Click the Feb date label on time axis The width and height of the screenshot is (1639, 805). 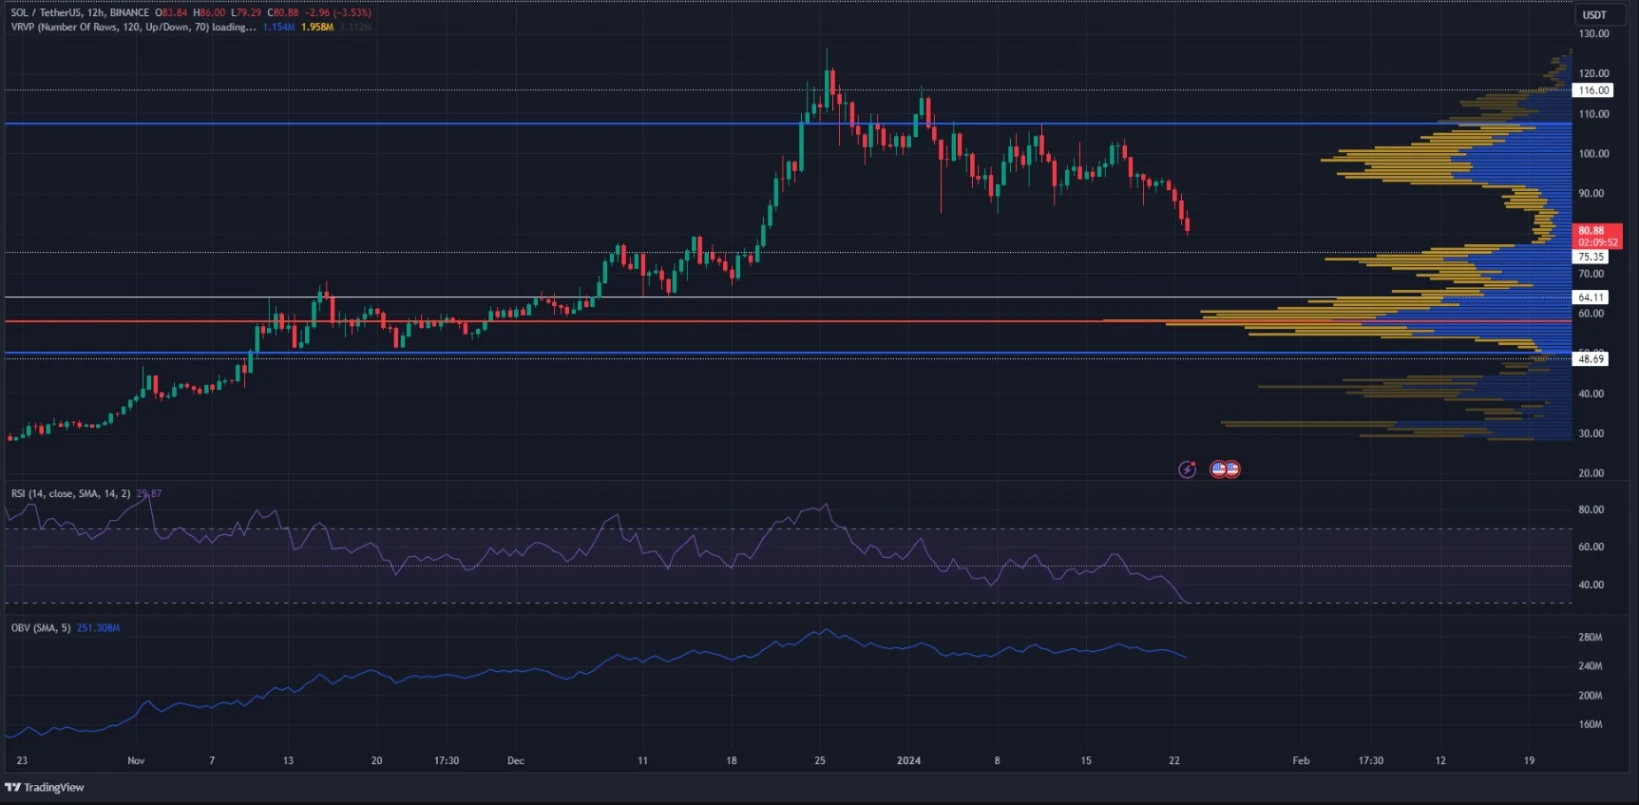pyautogui.click(x=1300, y=761)
